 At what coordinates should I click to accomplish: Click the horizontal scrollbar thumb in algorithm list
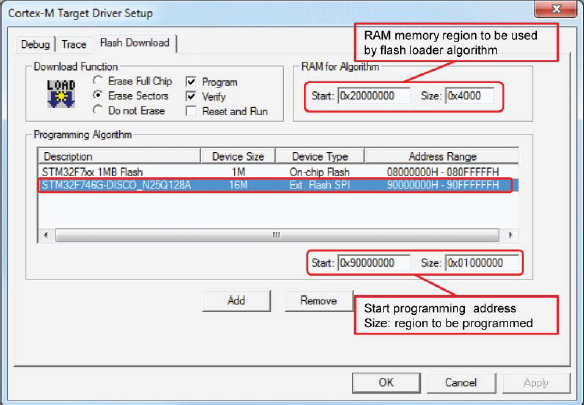(277, 235)
